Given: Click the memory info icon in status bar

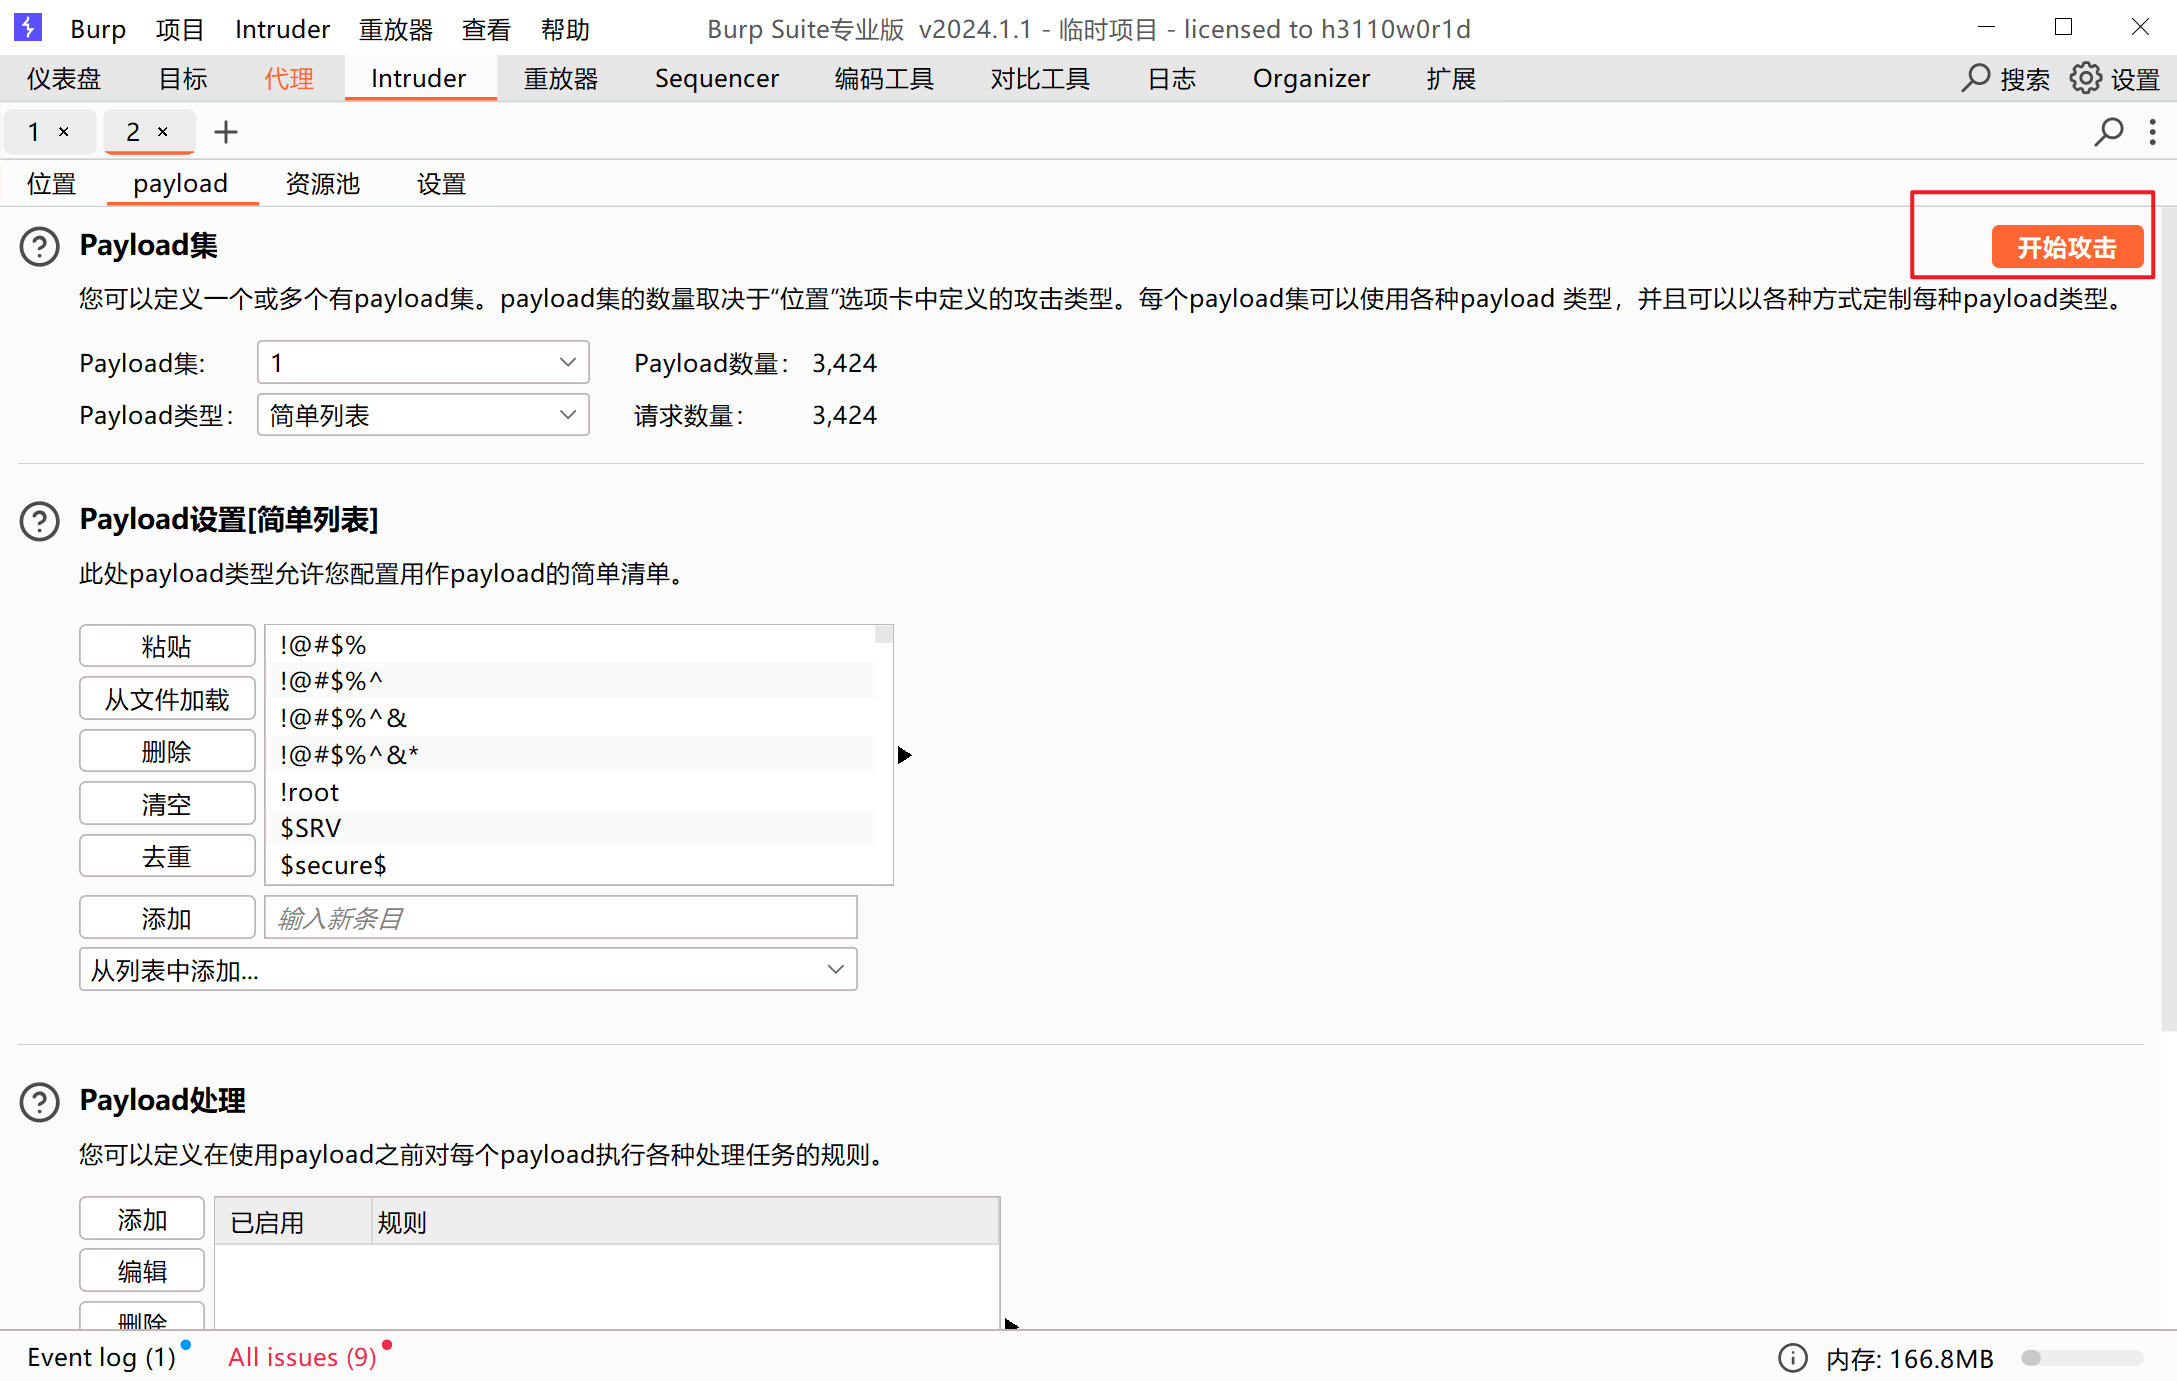Looking at the screenshot, I should 1793,1358.
